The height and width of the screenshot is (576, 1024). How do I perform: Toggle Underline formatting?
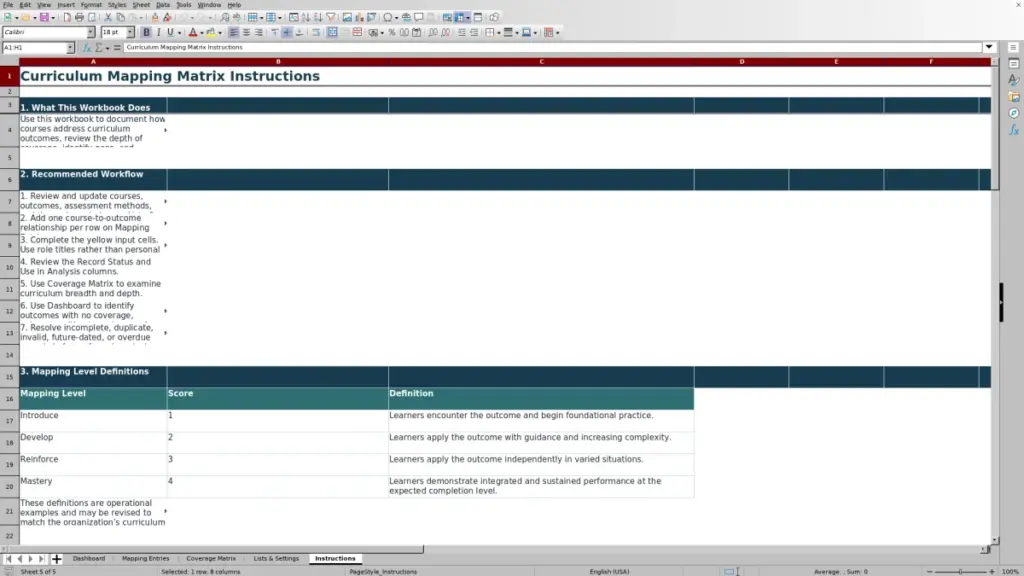[x=170, y=33]
